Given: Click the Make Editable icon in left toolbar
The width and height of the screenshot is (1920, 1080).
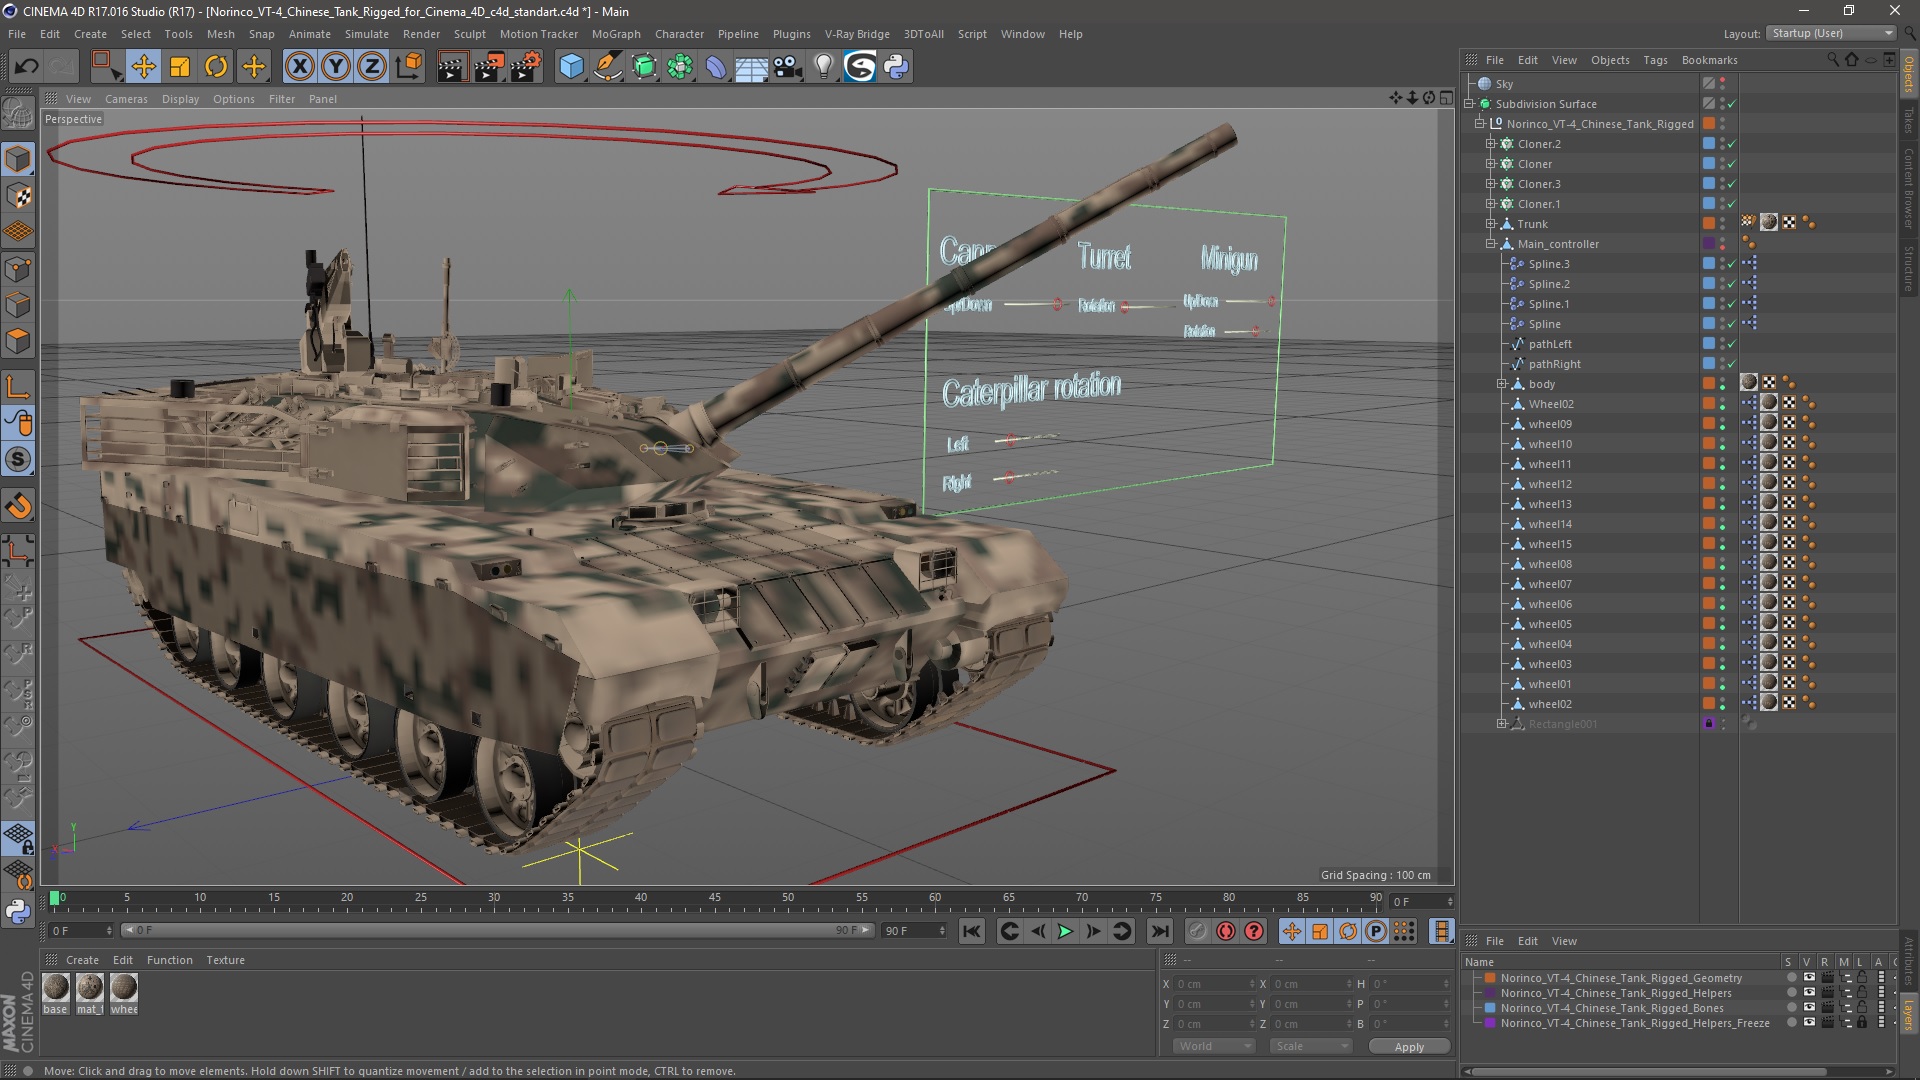Looking at the screenshot, I should pyautogui.click(x=18, y=115).
